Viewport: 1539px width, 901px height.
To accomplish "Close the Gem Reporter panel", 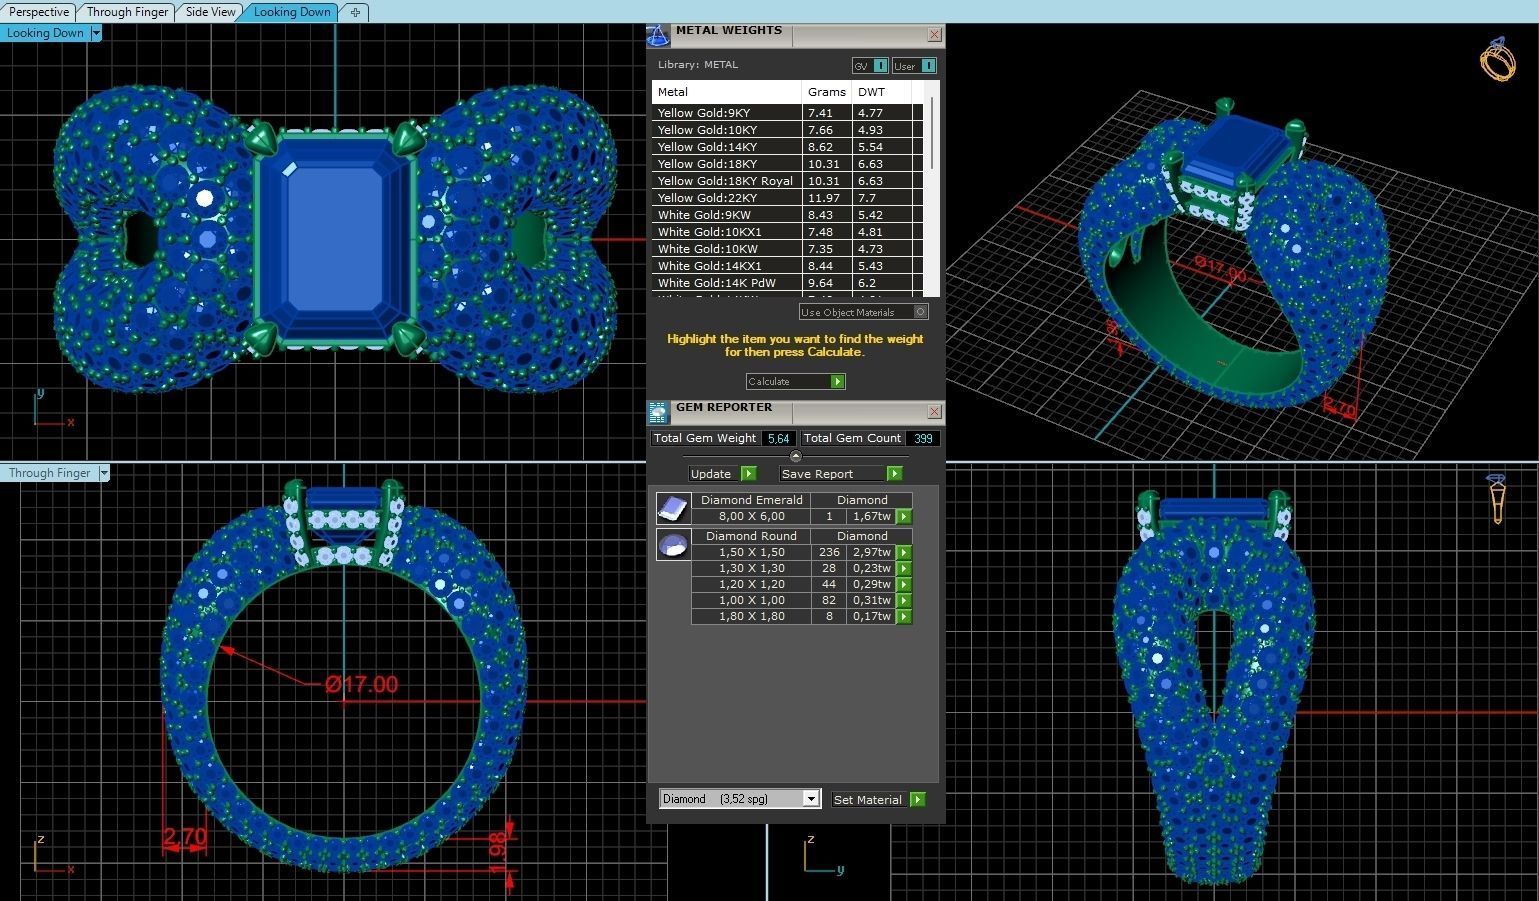I will coord(934,412).
